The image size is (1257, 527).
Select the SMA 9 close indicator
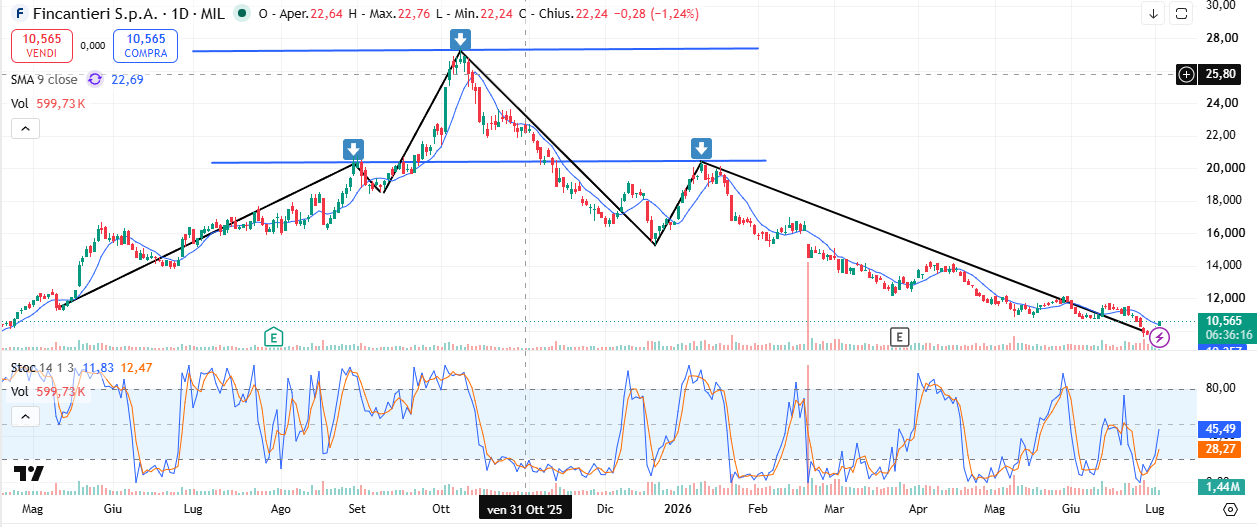(x=44, y=79)
